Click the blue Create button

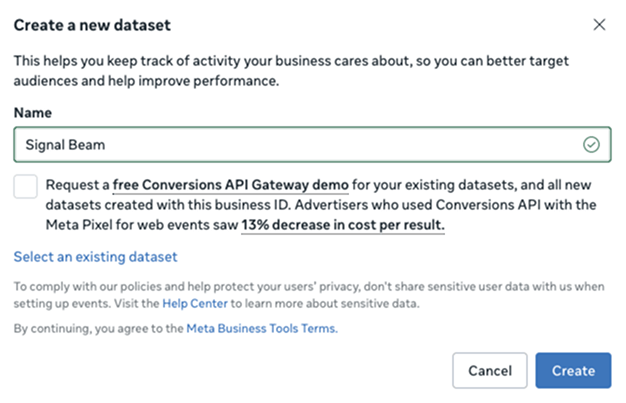tap(573, 370)
